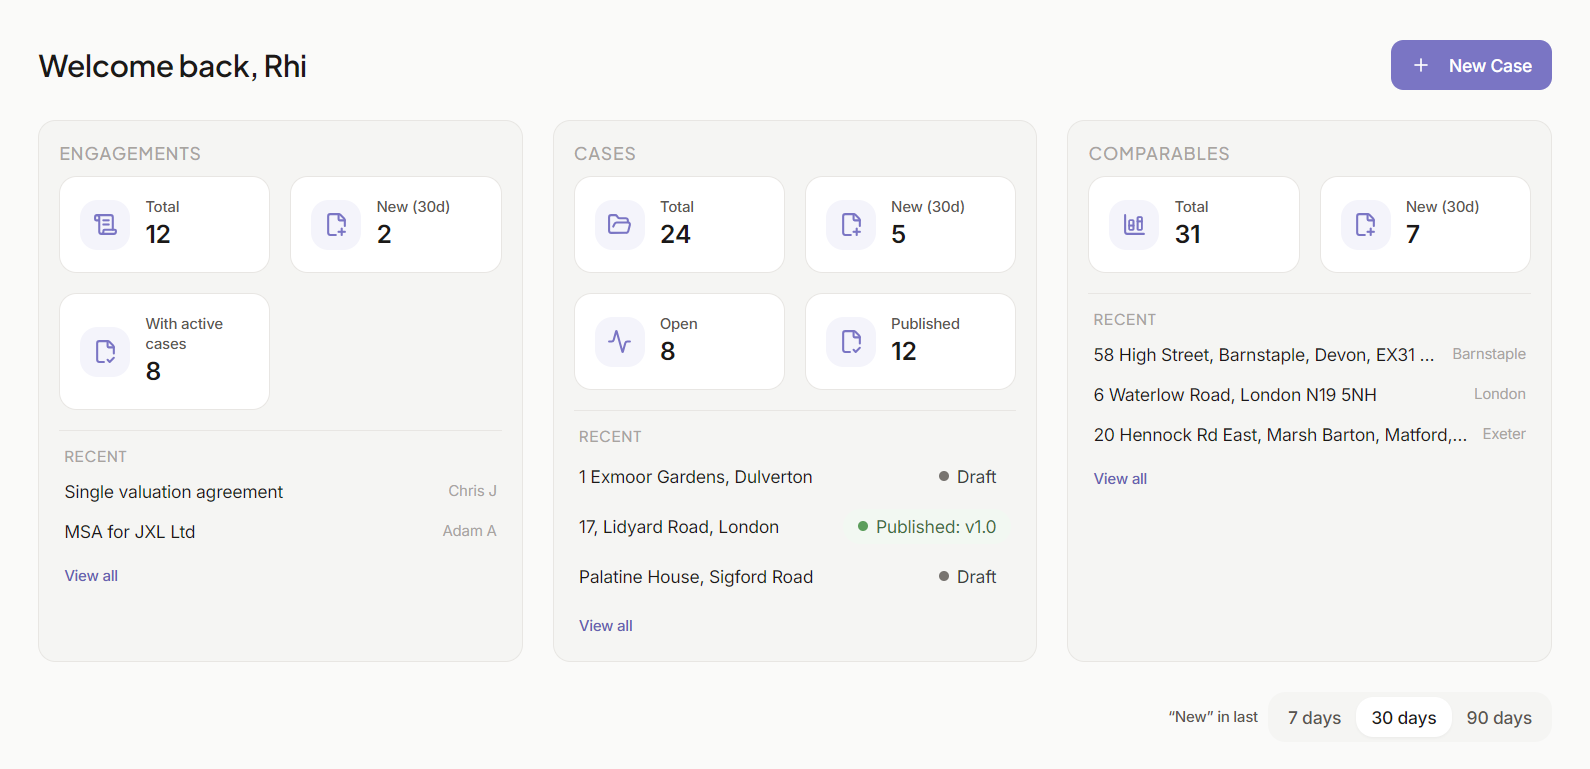Click the Open cases label
The width and height of the screenshot is (1590, 769).
pyautogui.click(x=679, y=324)
